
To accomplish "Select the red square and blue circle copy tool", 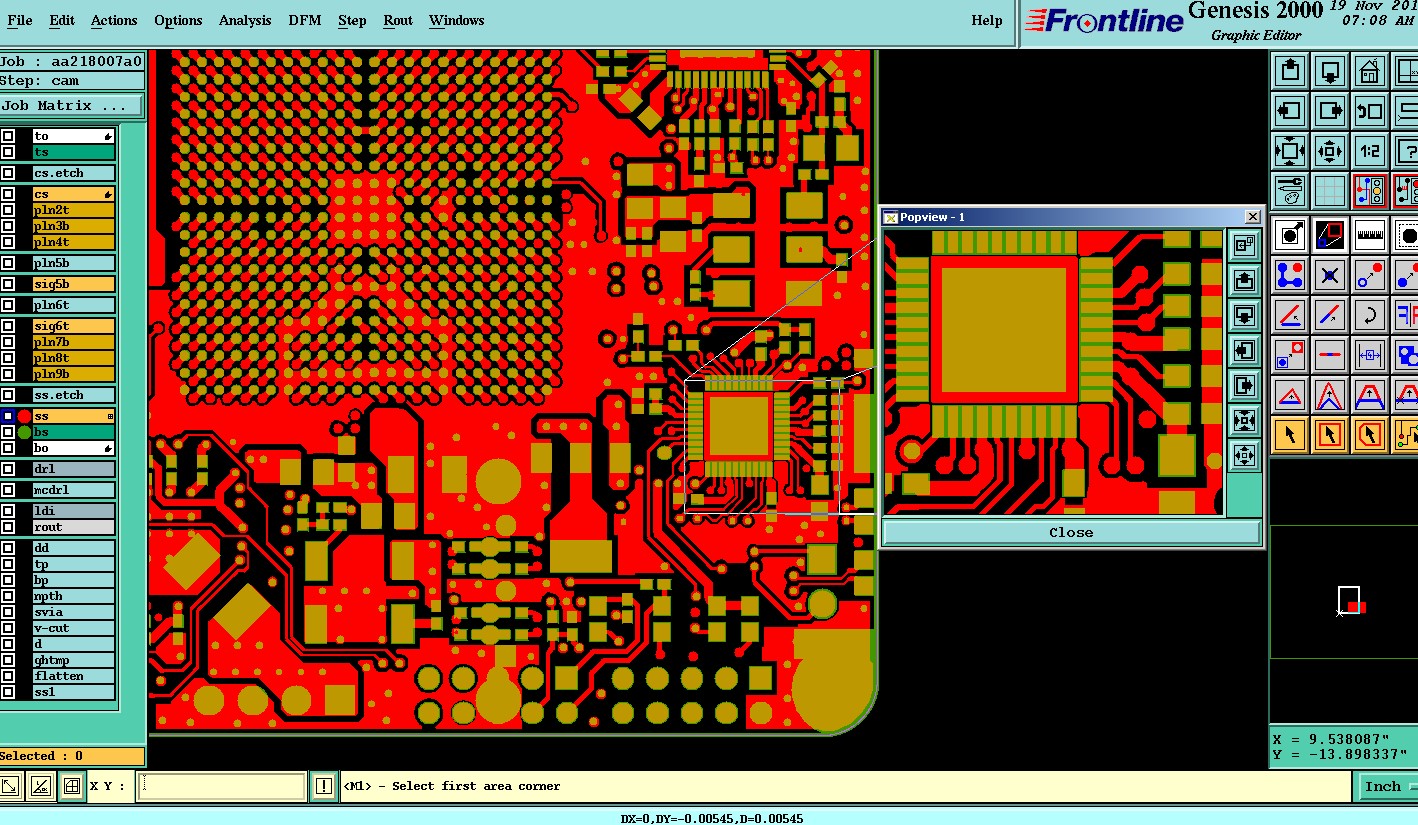I will (1290, 354).
